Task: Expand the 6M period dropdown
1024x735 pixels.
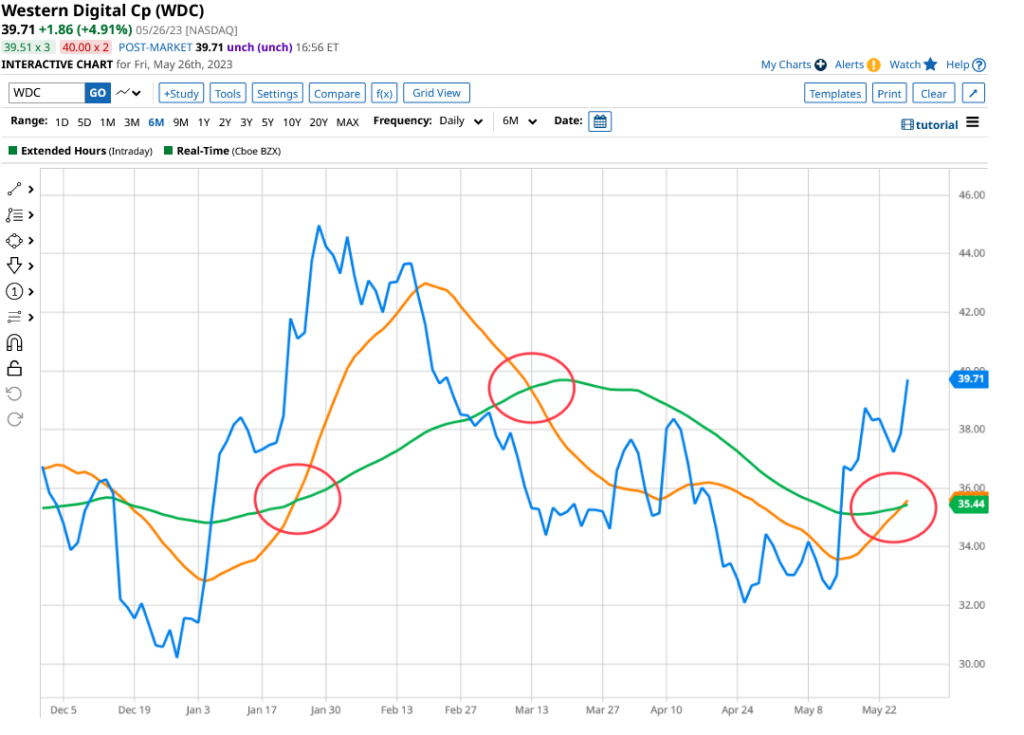Action: pos(519,121)
